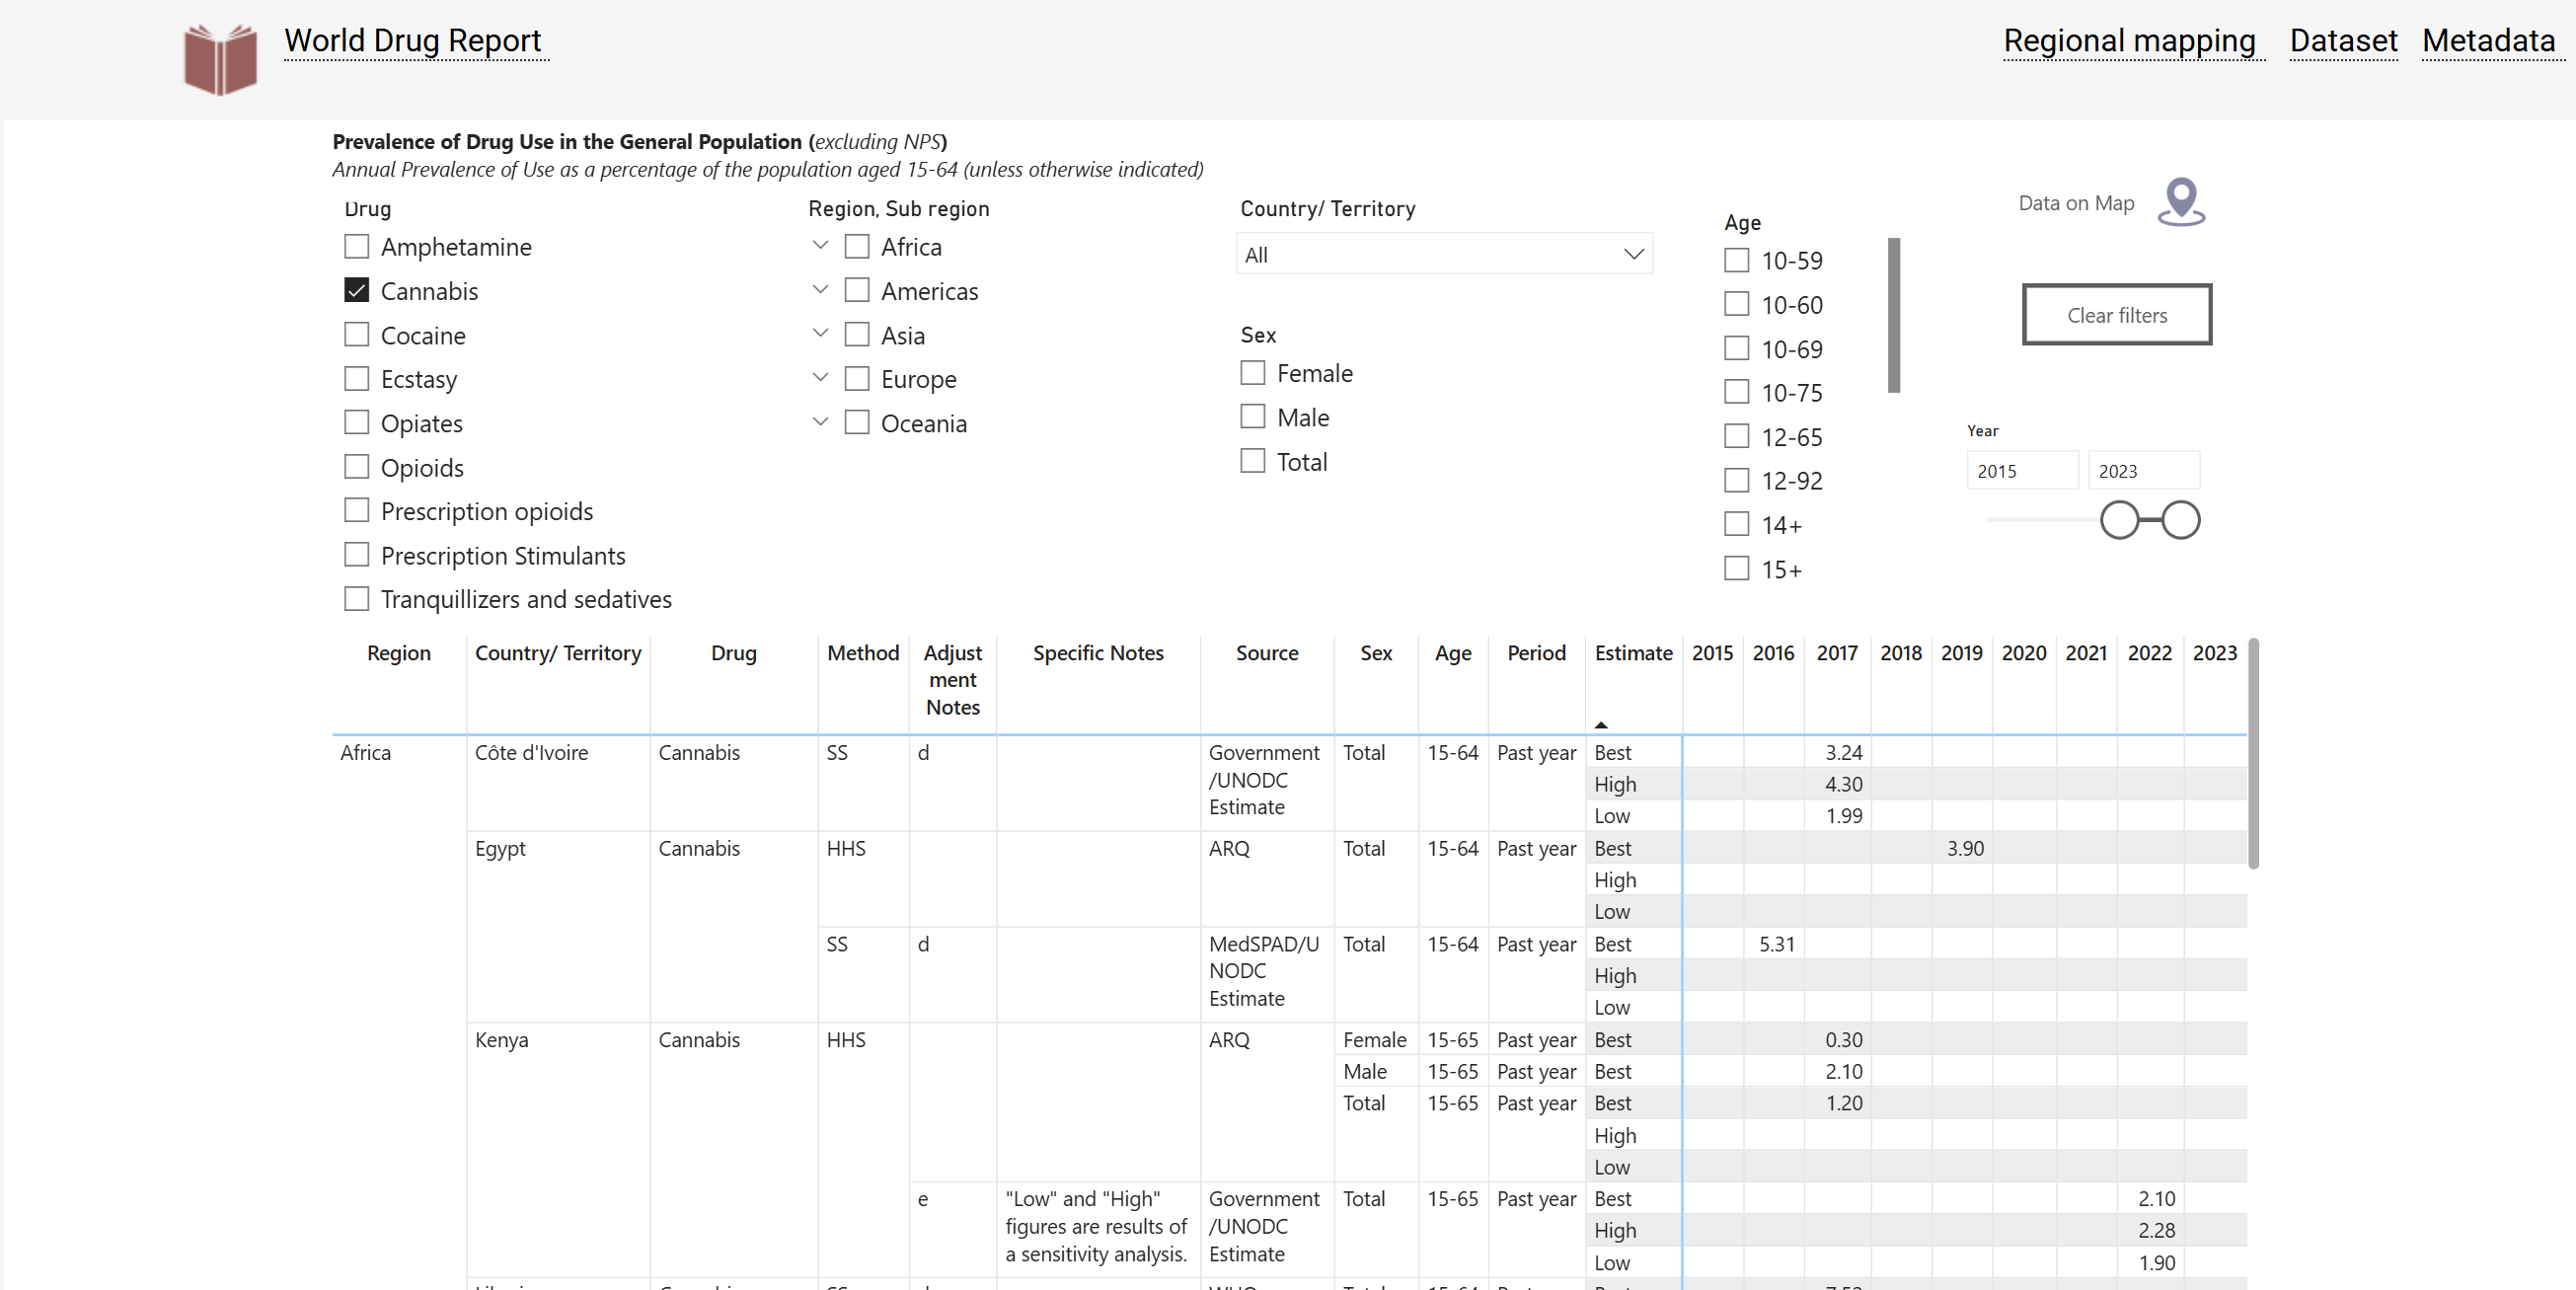
Task: Click the Estimate column sort arrow
Action: click(x=1600, y=724)
